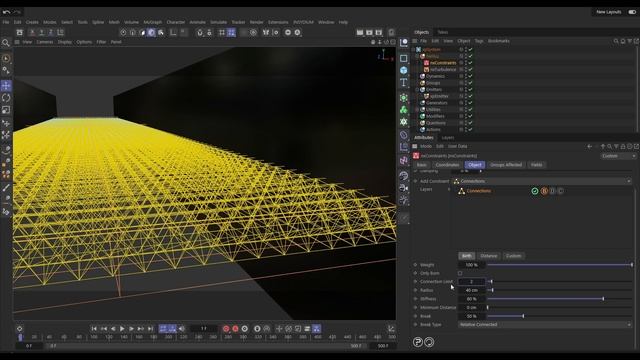
Task: Click the Weight slider track
Action: tap(560, 265)
